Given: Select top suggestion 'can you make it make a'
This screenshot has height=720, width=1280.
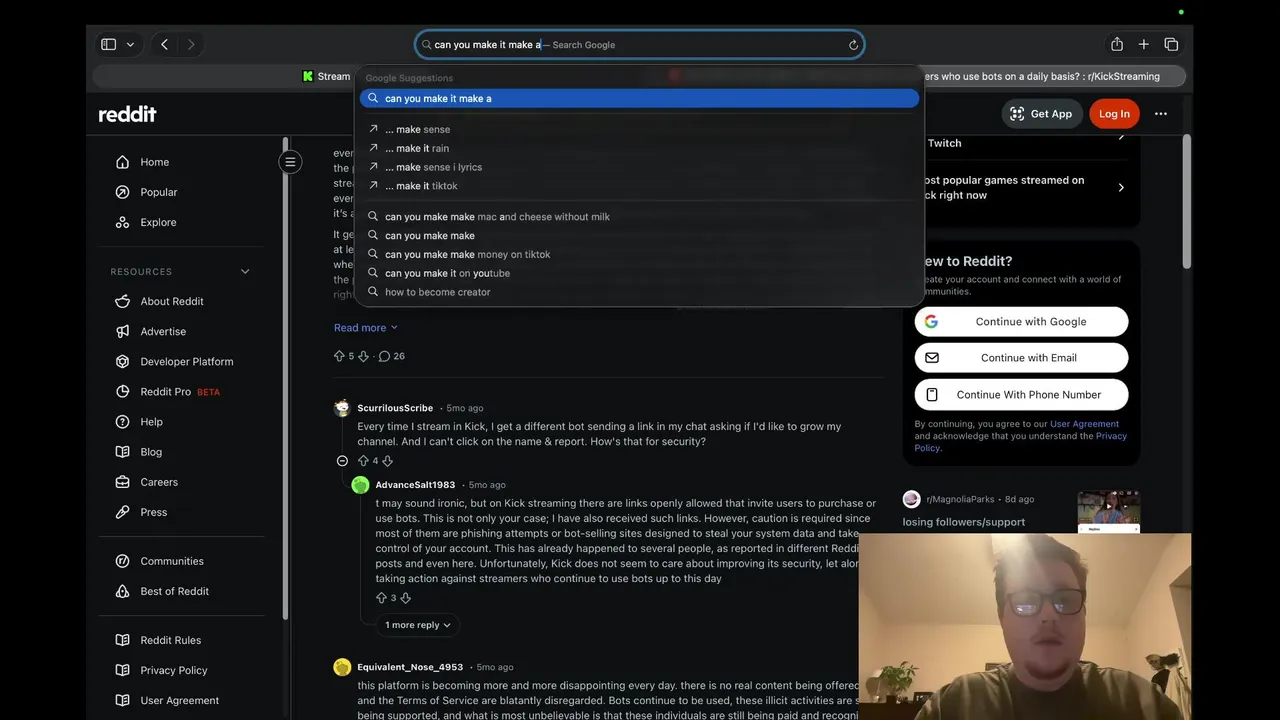Looking at the screenshot, I should click(639, 98).
